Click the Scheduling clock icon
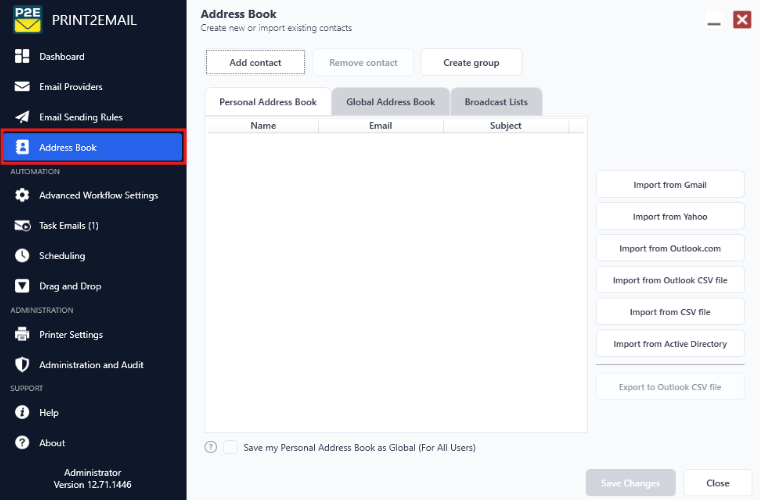The image size is (760, 500). pos(22,255)
